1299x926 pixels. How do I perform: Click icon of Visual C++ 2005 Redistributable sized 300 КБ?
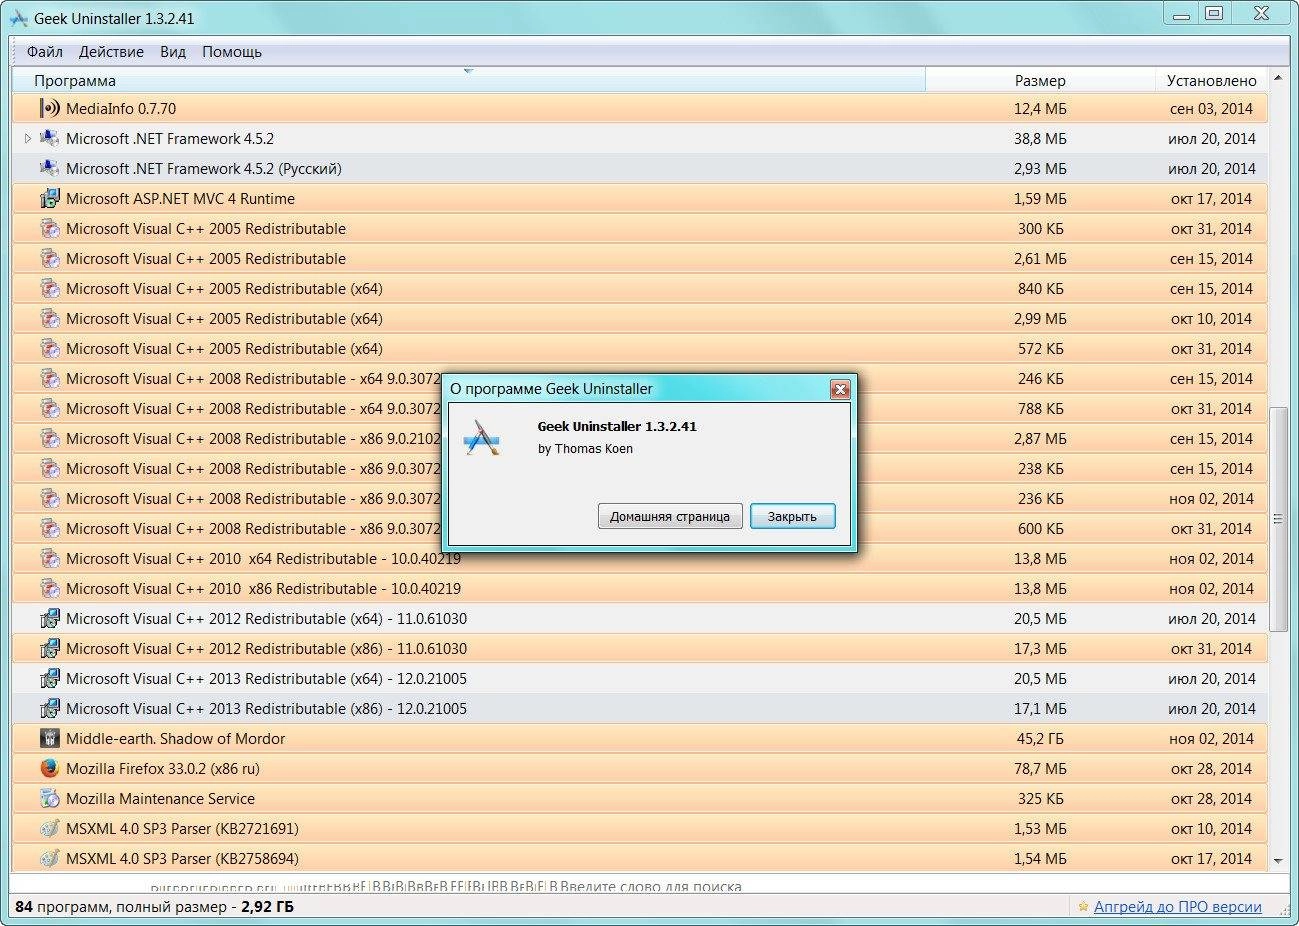click(x=49, y=228)
